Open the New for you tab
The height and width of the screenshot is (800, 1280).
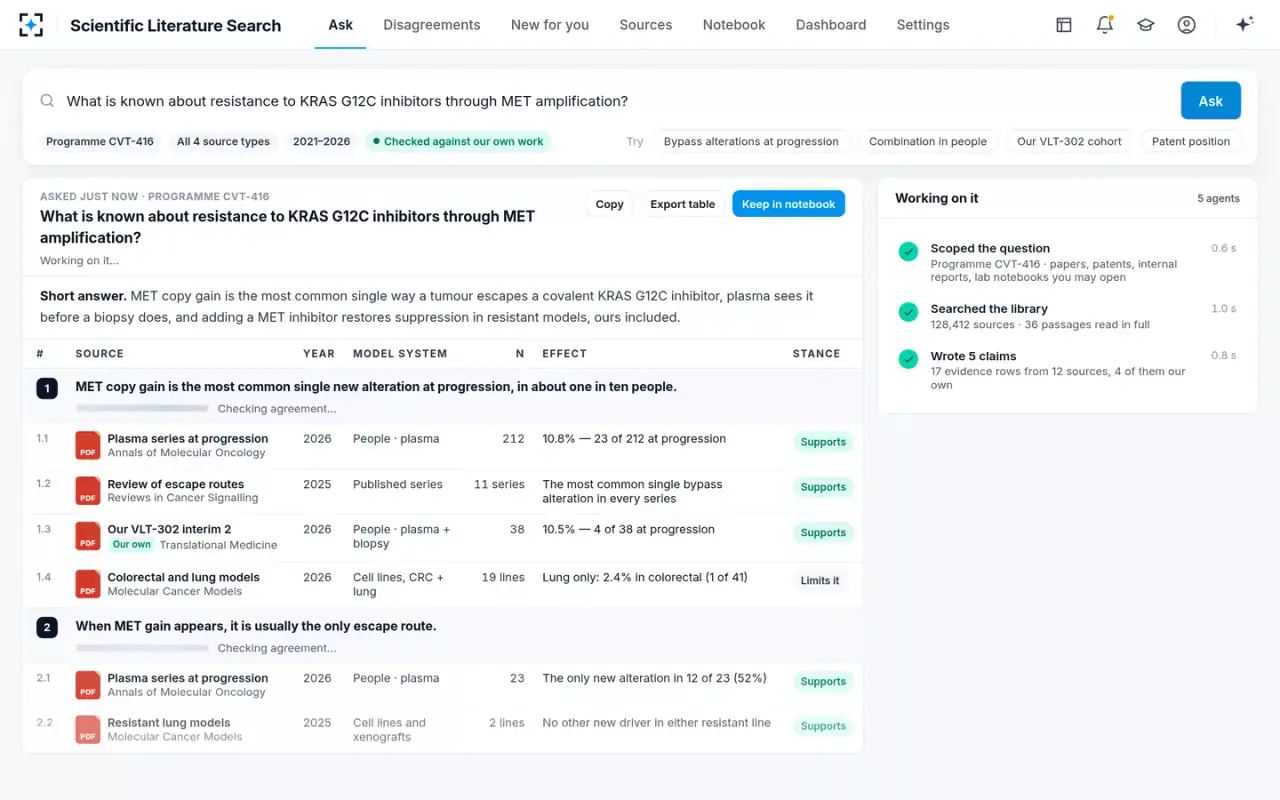coord(550,25)
